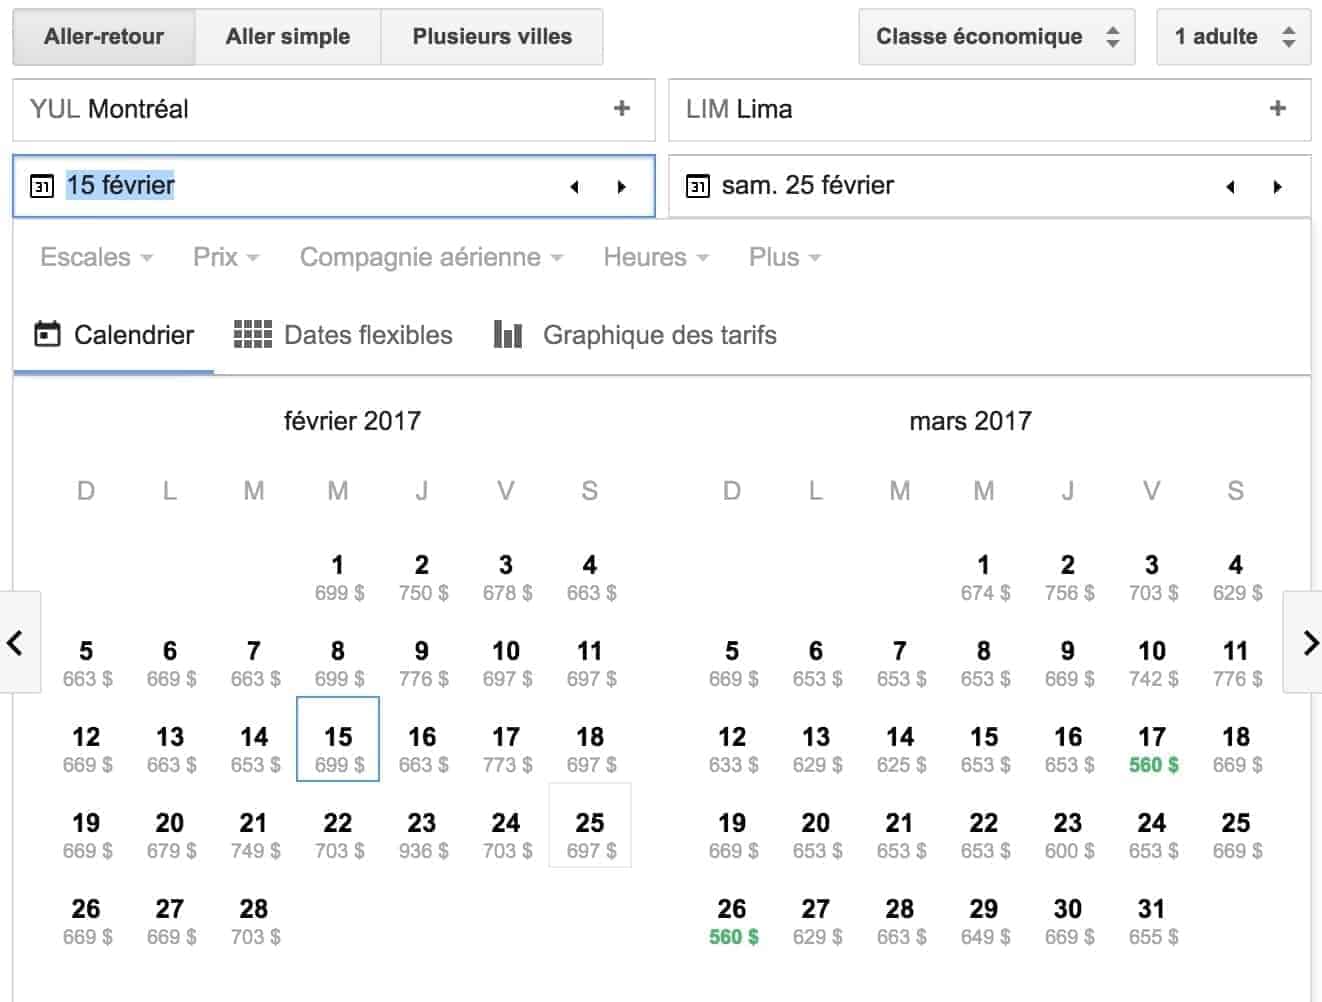The height and width of the screenshot is (1002, 1322).
Task: Advance departure date with next arrow
Action: [621, 187]
